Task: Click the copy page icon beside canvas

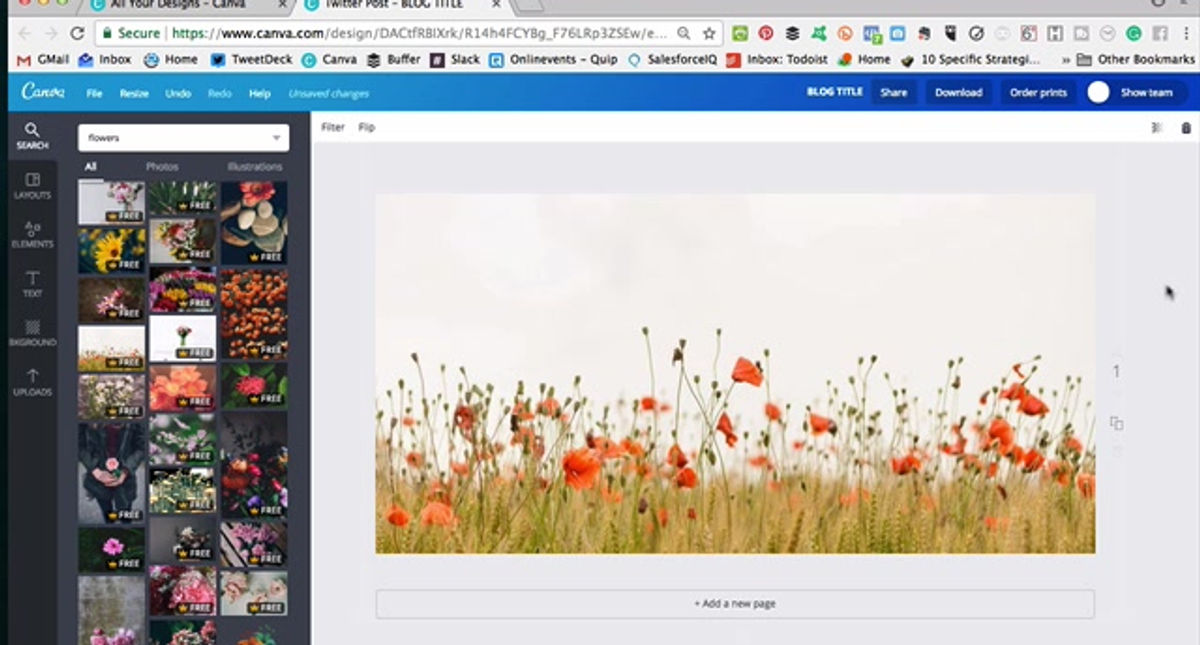Action: (1116, 423)
